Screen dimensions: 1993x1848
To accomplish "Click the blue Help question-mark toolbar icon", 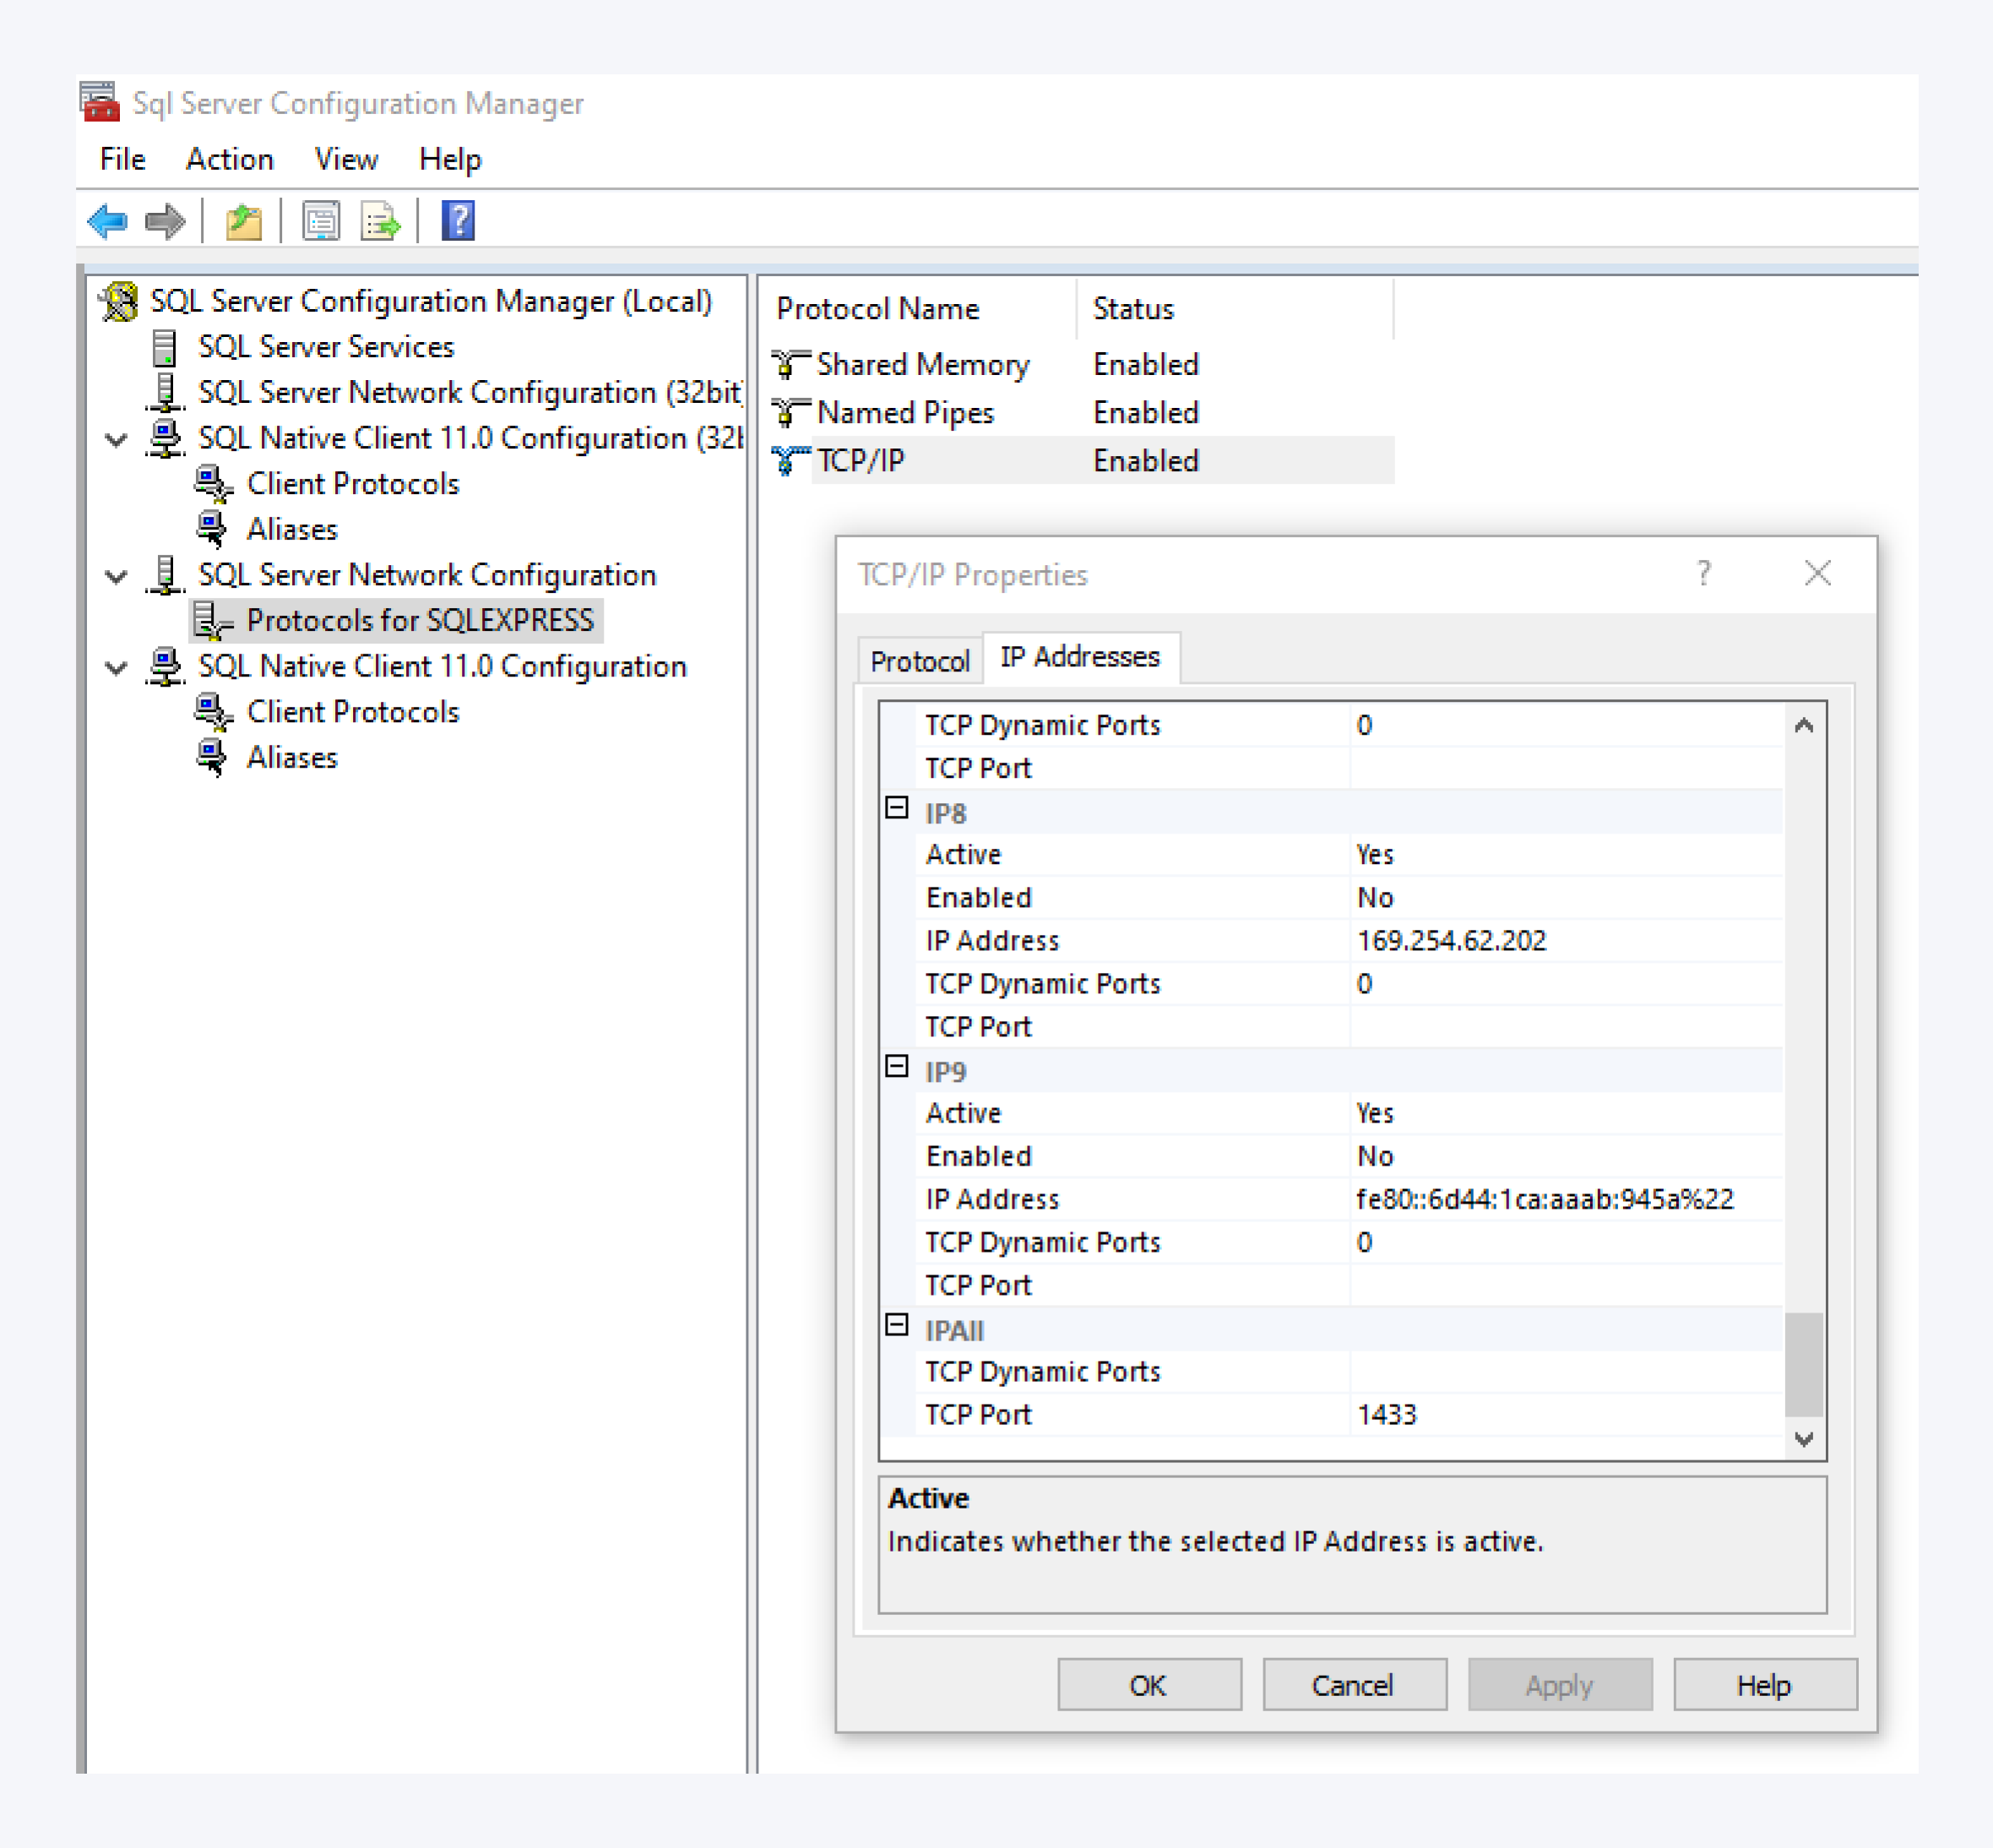I will (x=457, y=221).
